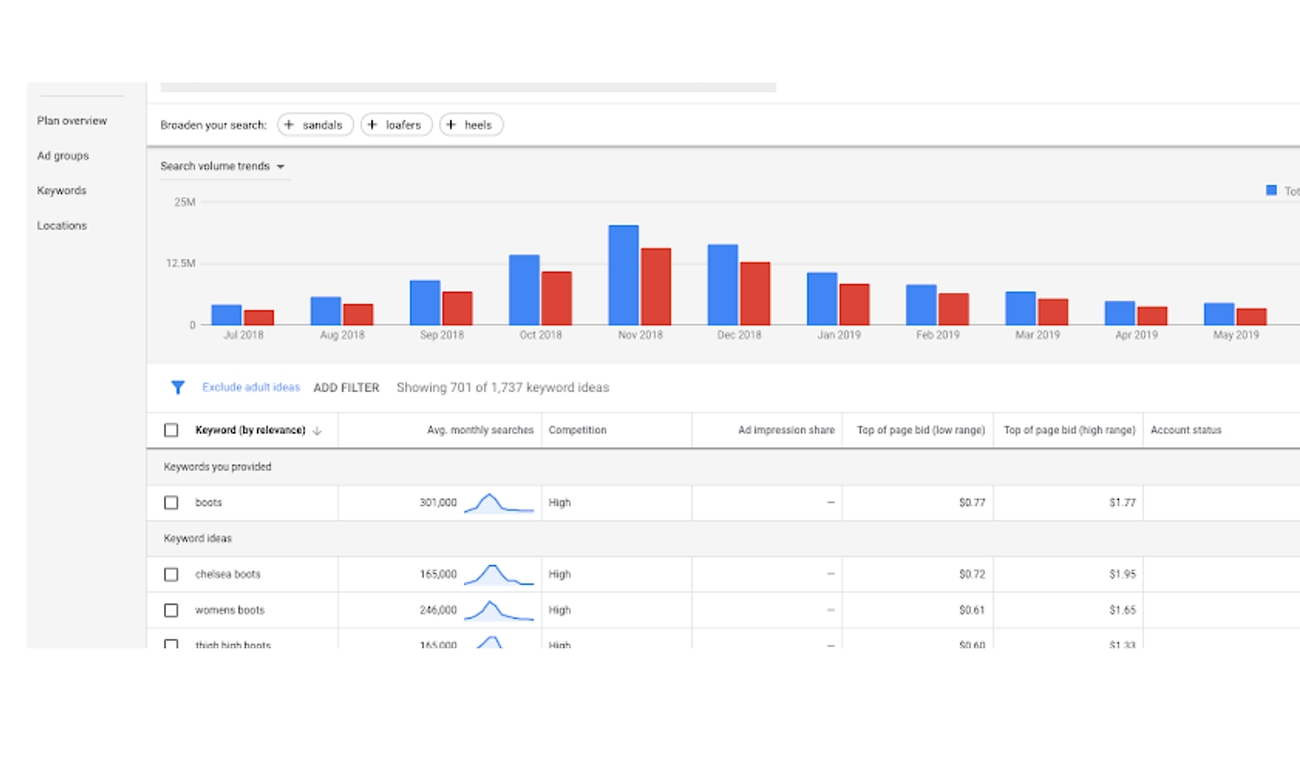Click the 'Keyword ideas' section header

coord(198,539)
